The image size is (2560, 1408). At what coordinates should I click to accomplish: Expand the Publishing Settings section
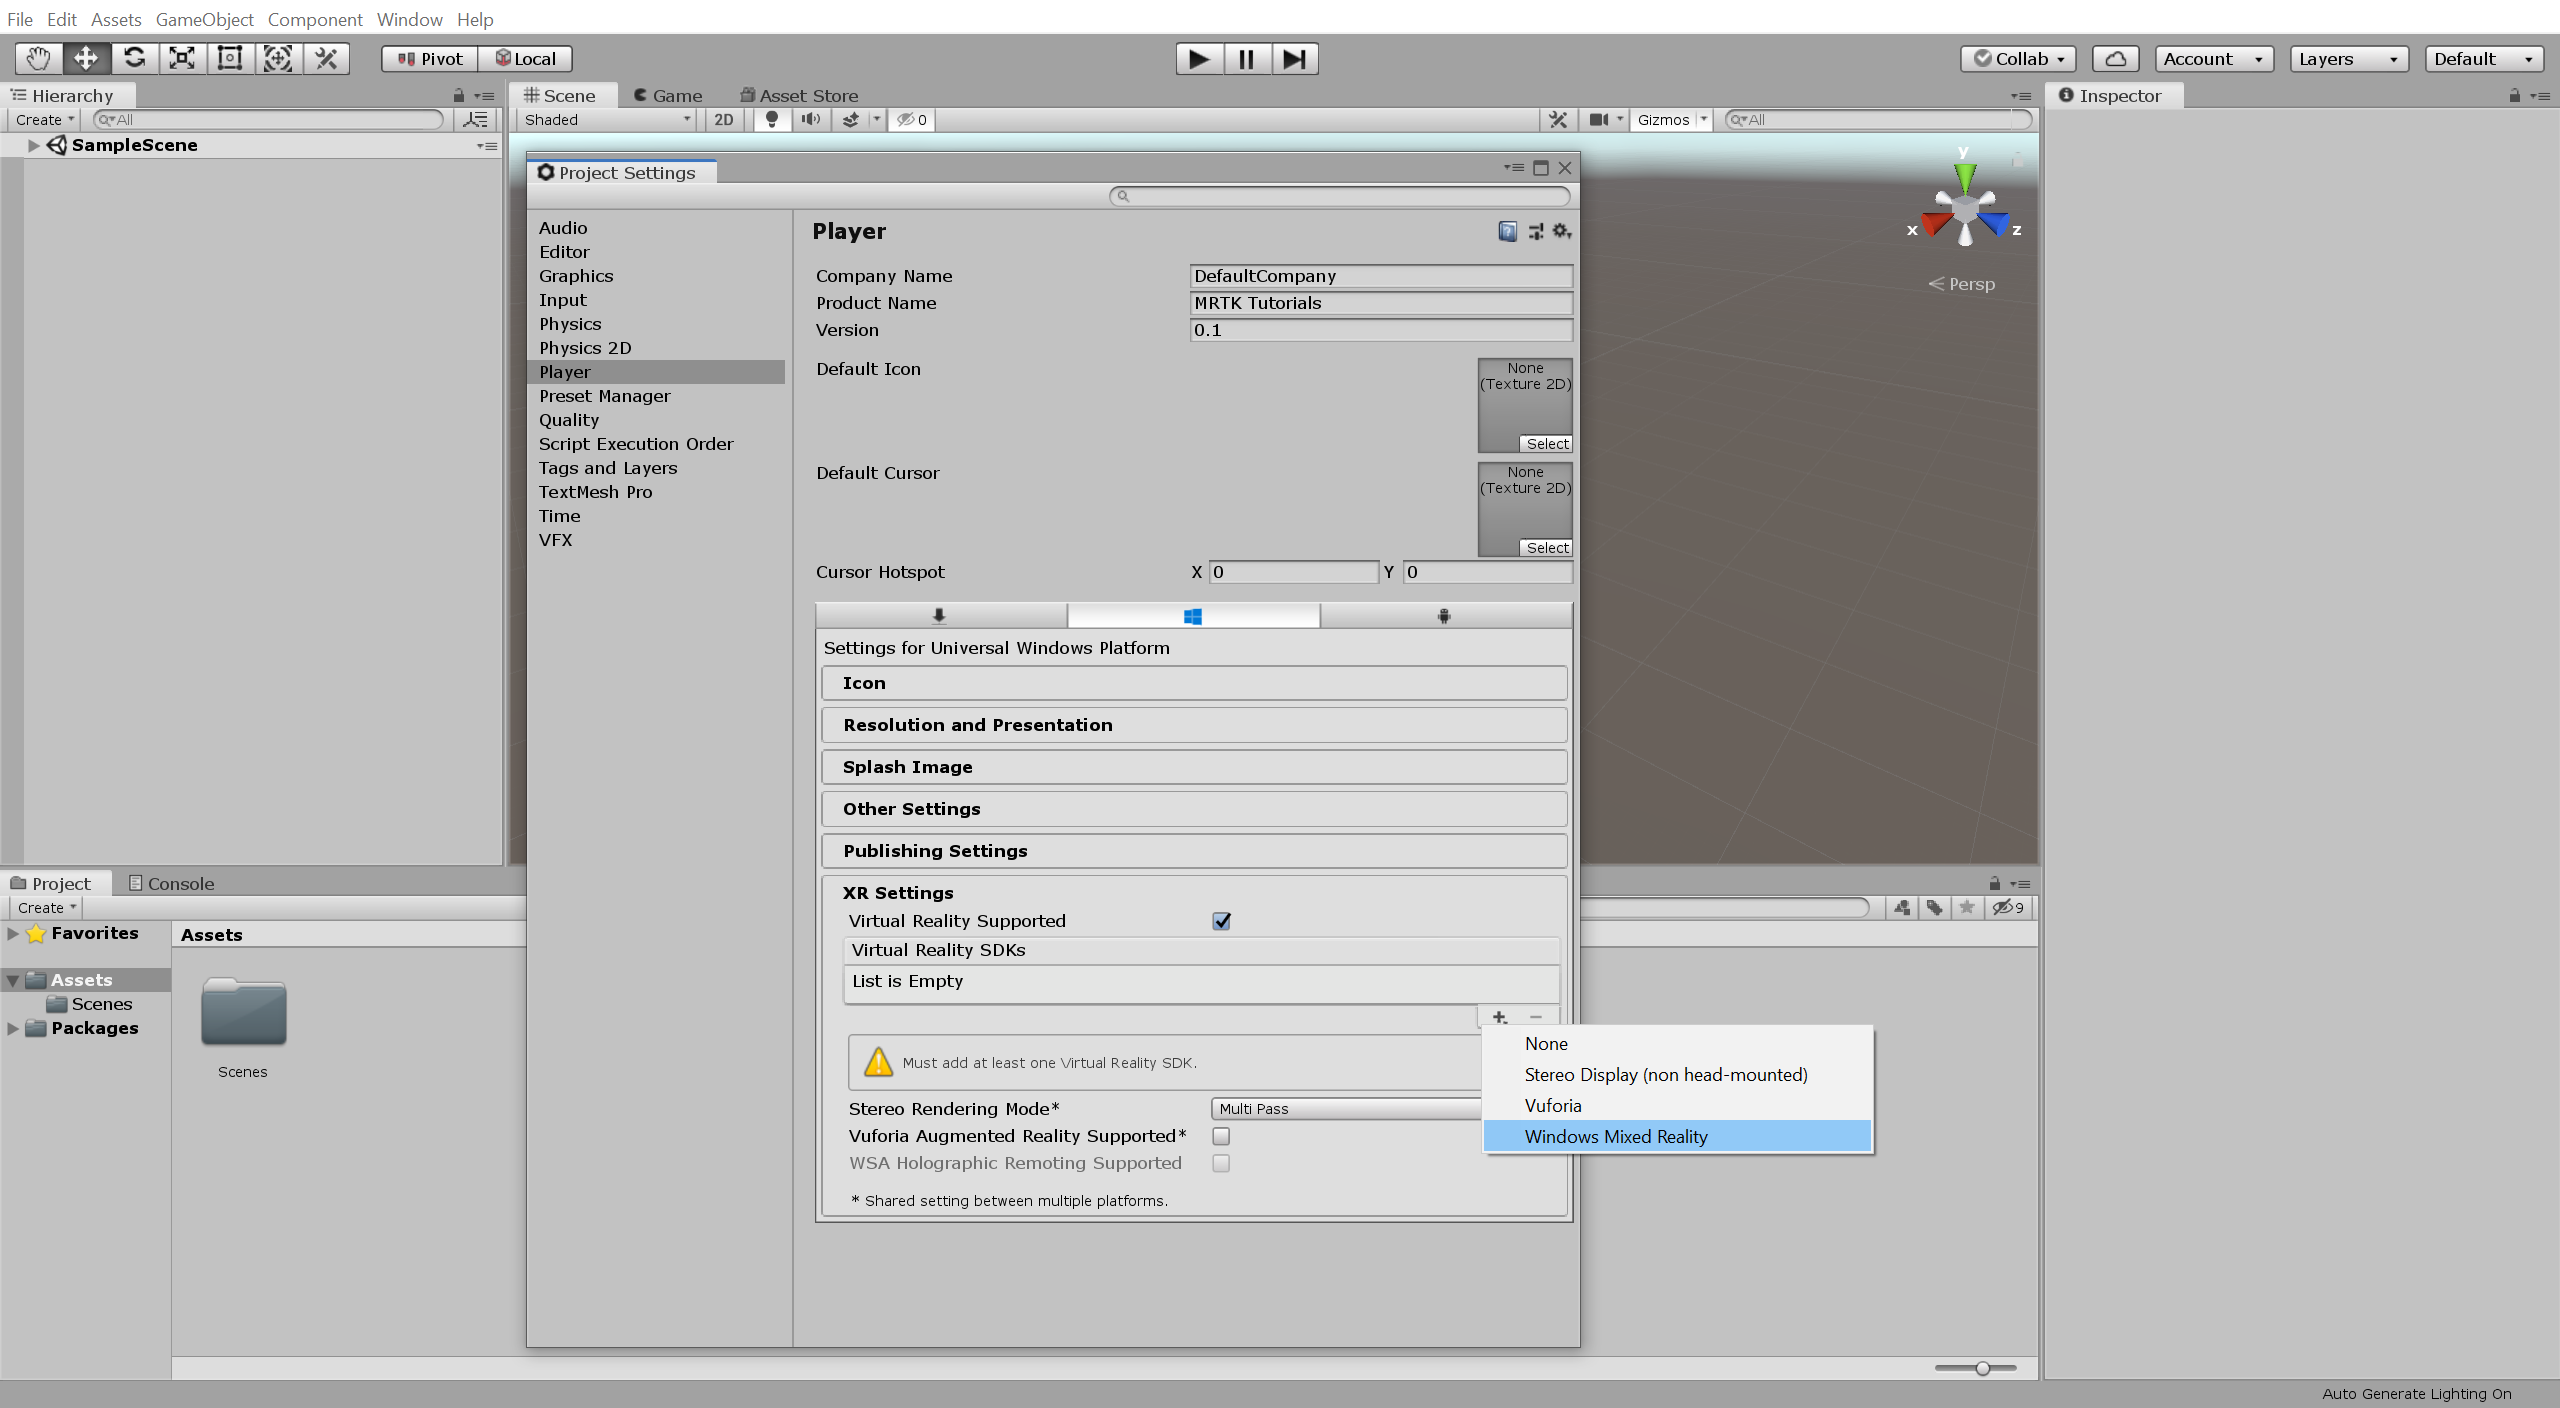click(x=1194, y=851)
